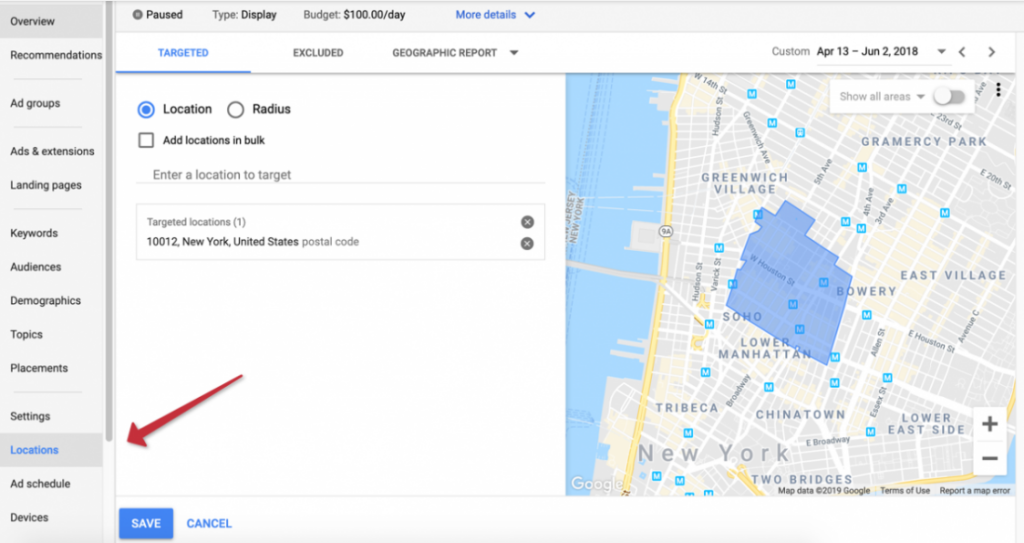Click the Paused status indicator
The height and width of the screenshot is (543, 1024).
click(x=157, y=15)
